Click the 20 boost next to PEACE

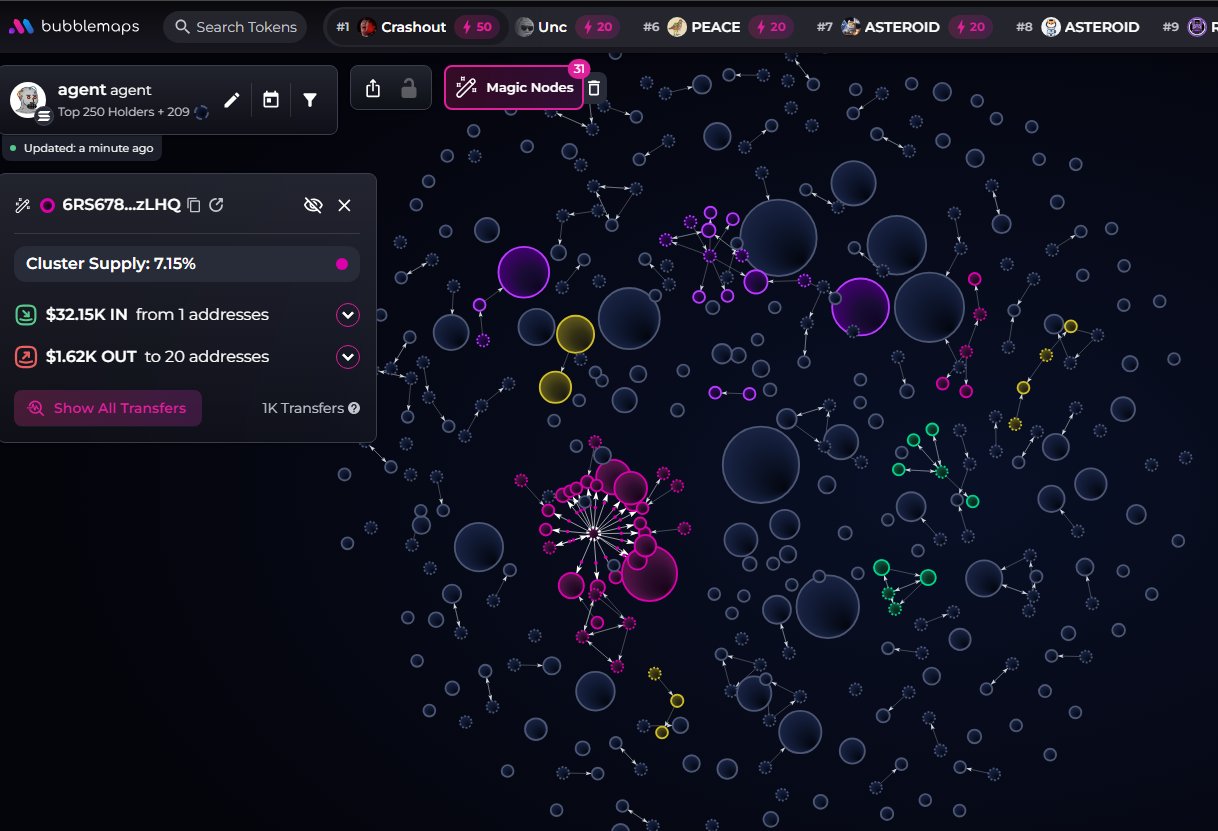coord(770,27)
